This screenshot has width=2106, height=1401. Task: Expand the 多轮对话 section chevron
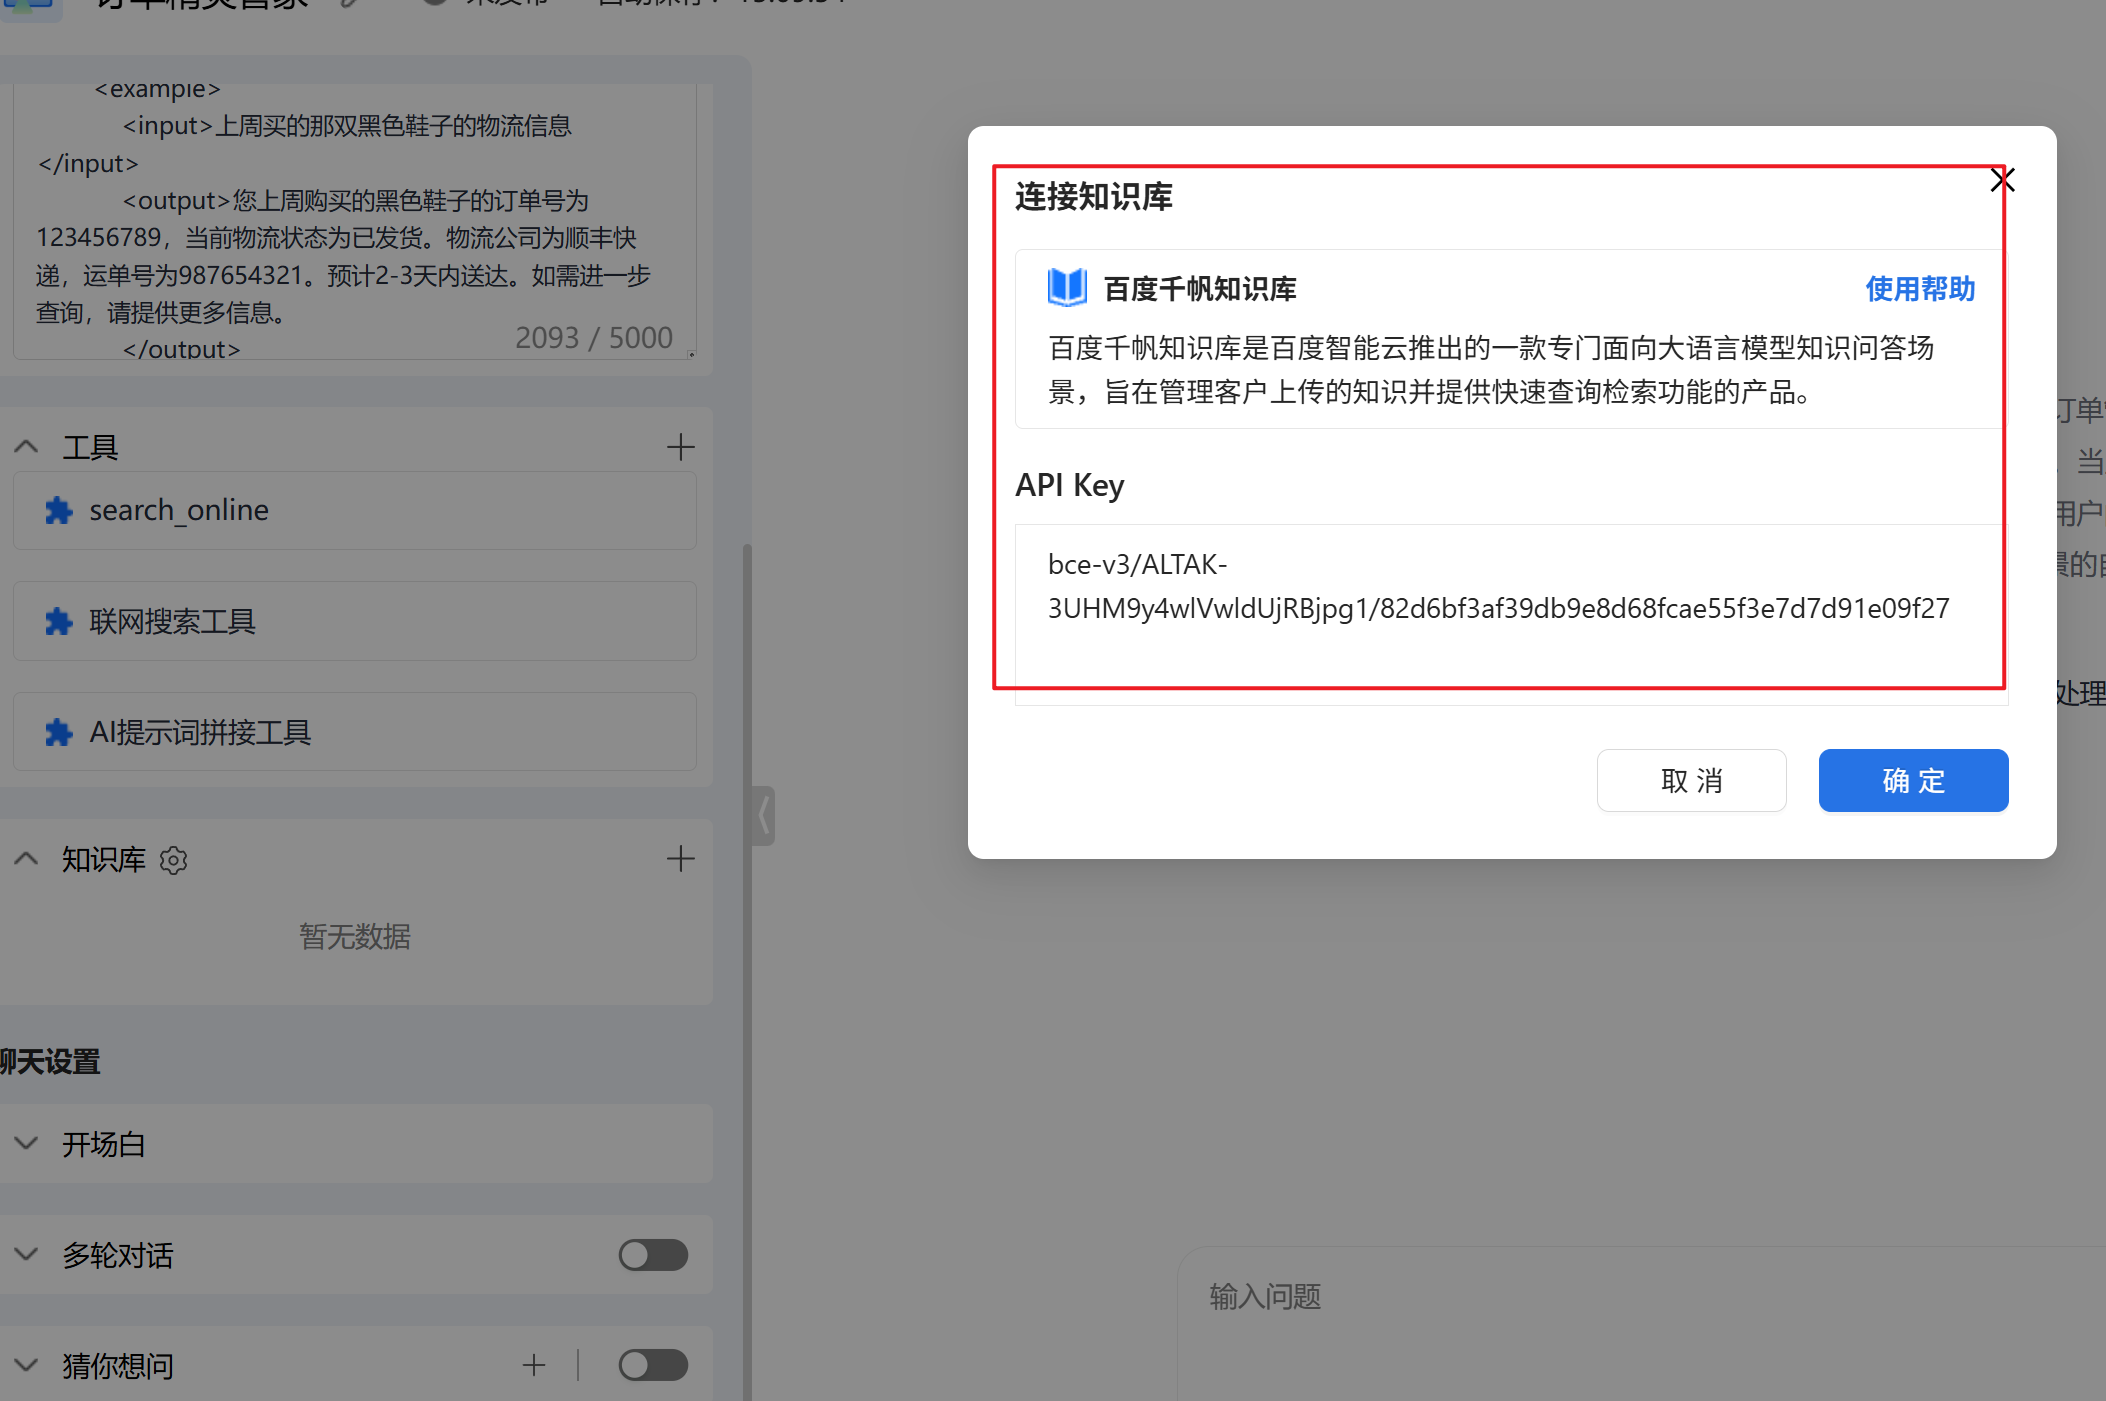coord(27,1255)
